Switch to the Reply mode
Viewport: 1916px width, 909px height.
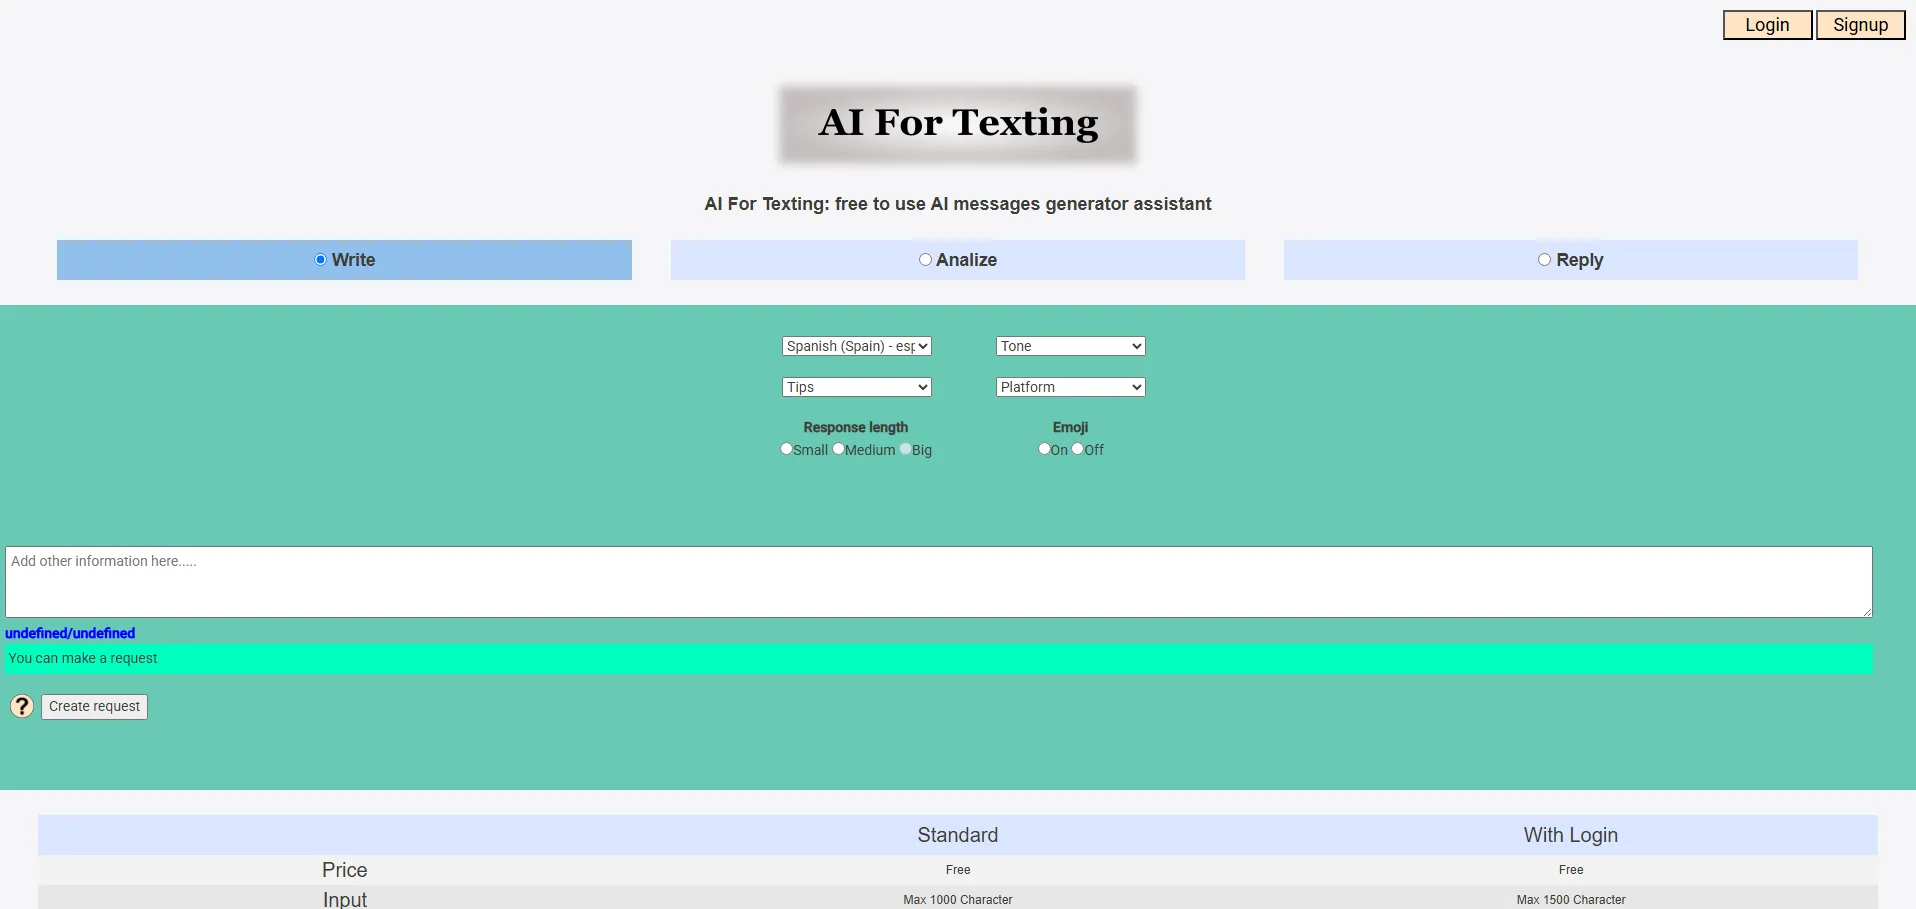point(1544,260)
